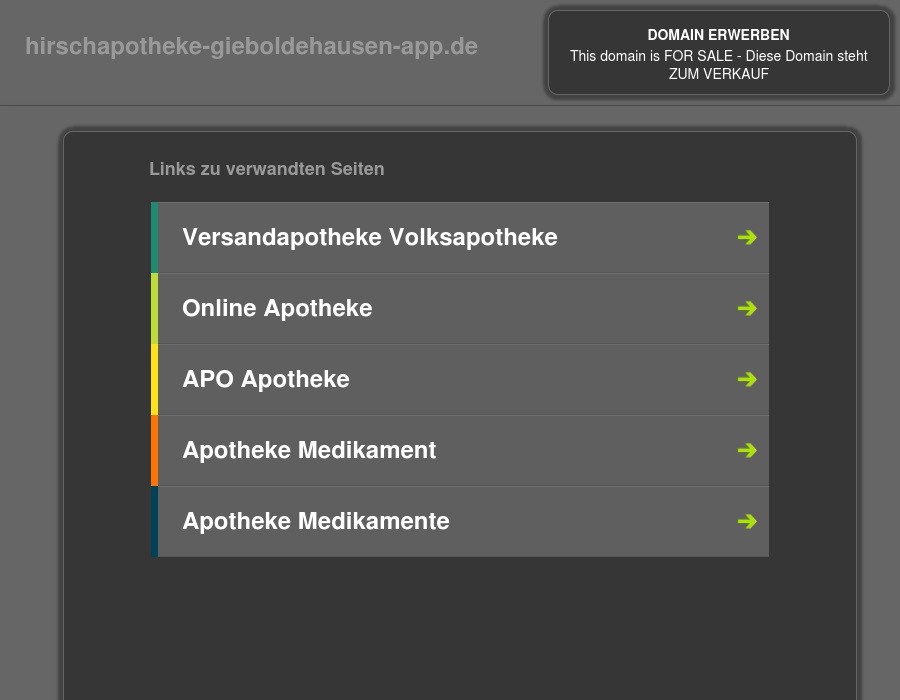Click the light green bar beside Online Apotheke
Screen dimensions: 900x700
(x=157, y=308)
